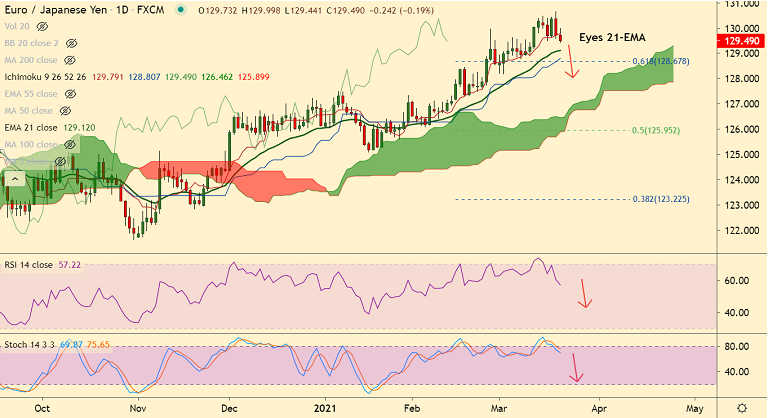Click the Apr label on time axis
The height and width of the screenshot is (418, 768).
599,408
